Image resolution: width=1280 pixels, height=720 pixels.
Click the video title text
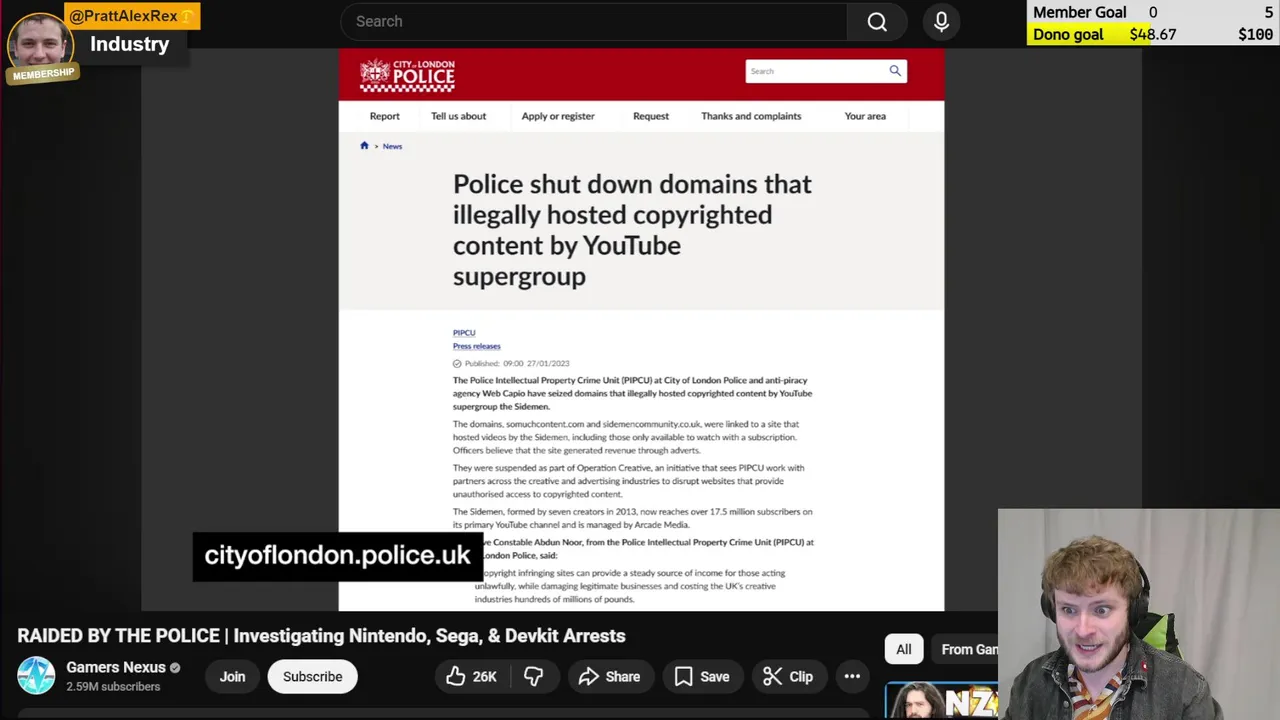(321, 636)
